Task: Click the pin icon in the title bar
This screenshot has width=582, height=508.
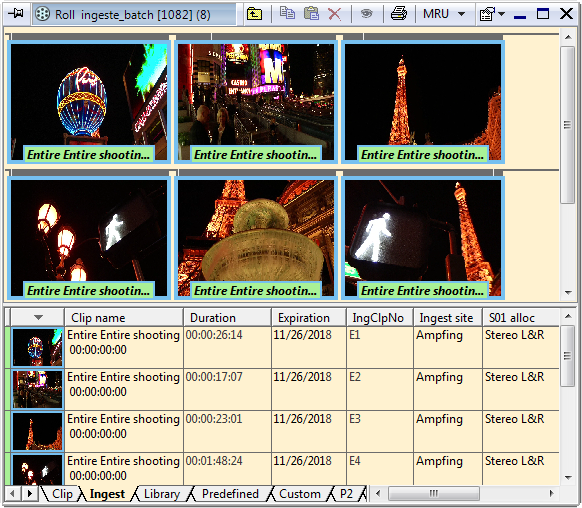Action: [x=16, y=14]
